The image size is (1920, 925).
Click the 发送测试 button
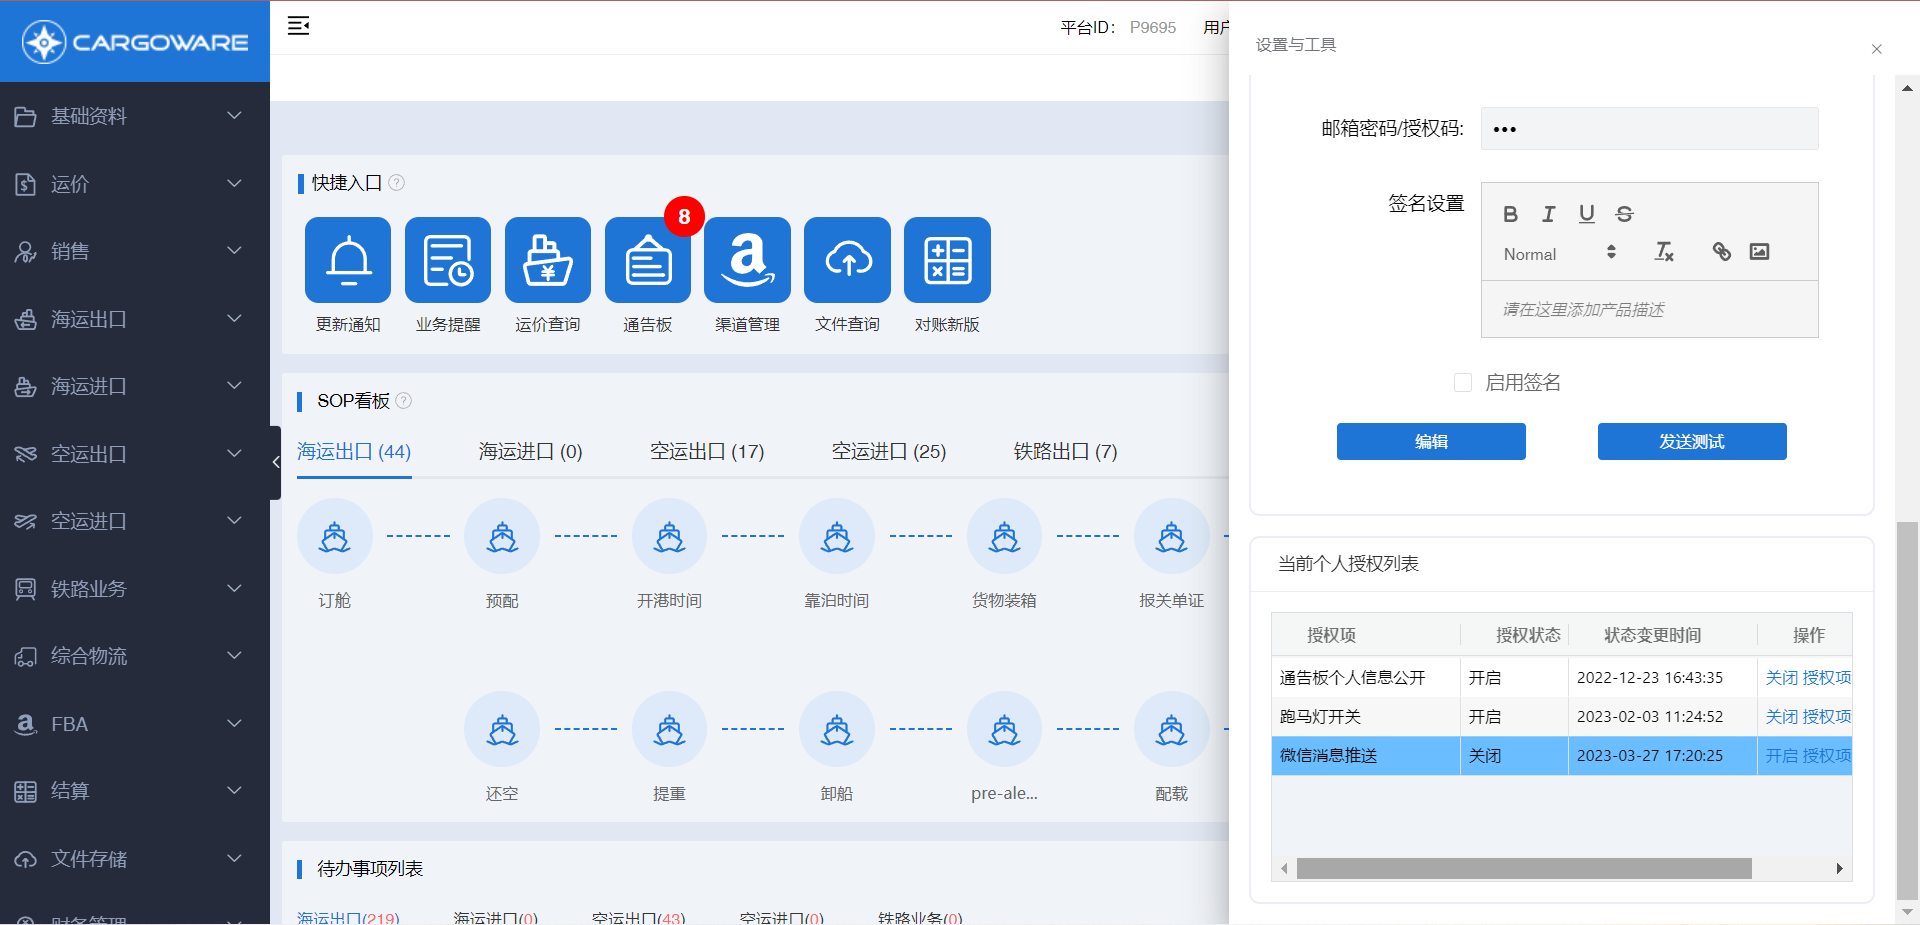(1691, 442)
